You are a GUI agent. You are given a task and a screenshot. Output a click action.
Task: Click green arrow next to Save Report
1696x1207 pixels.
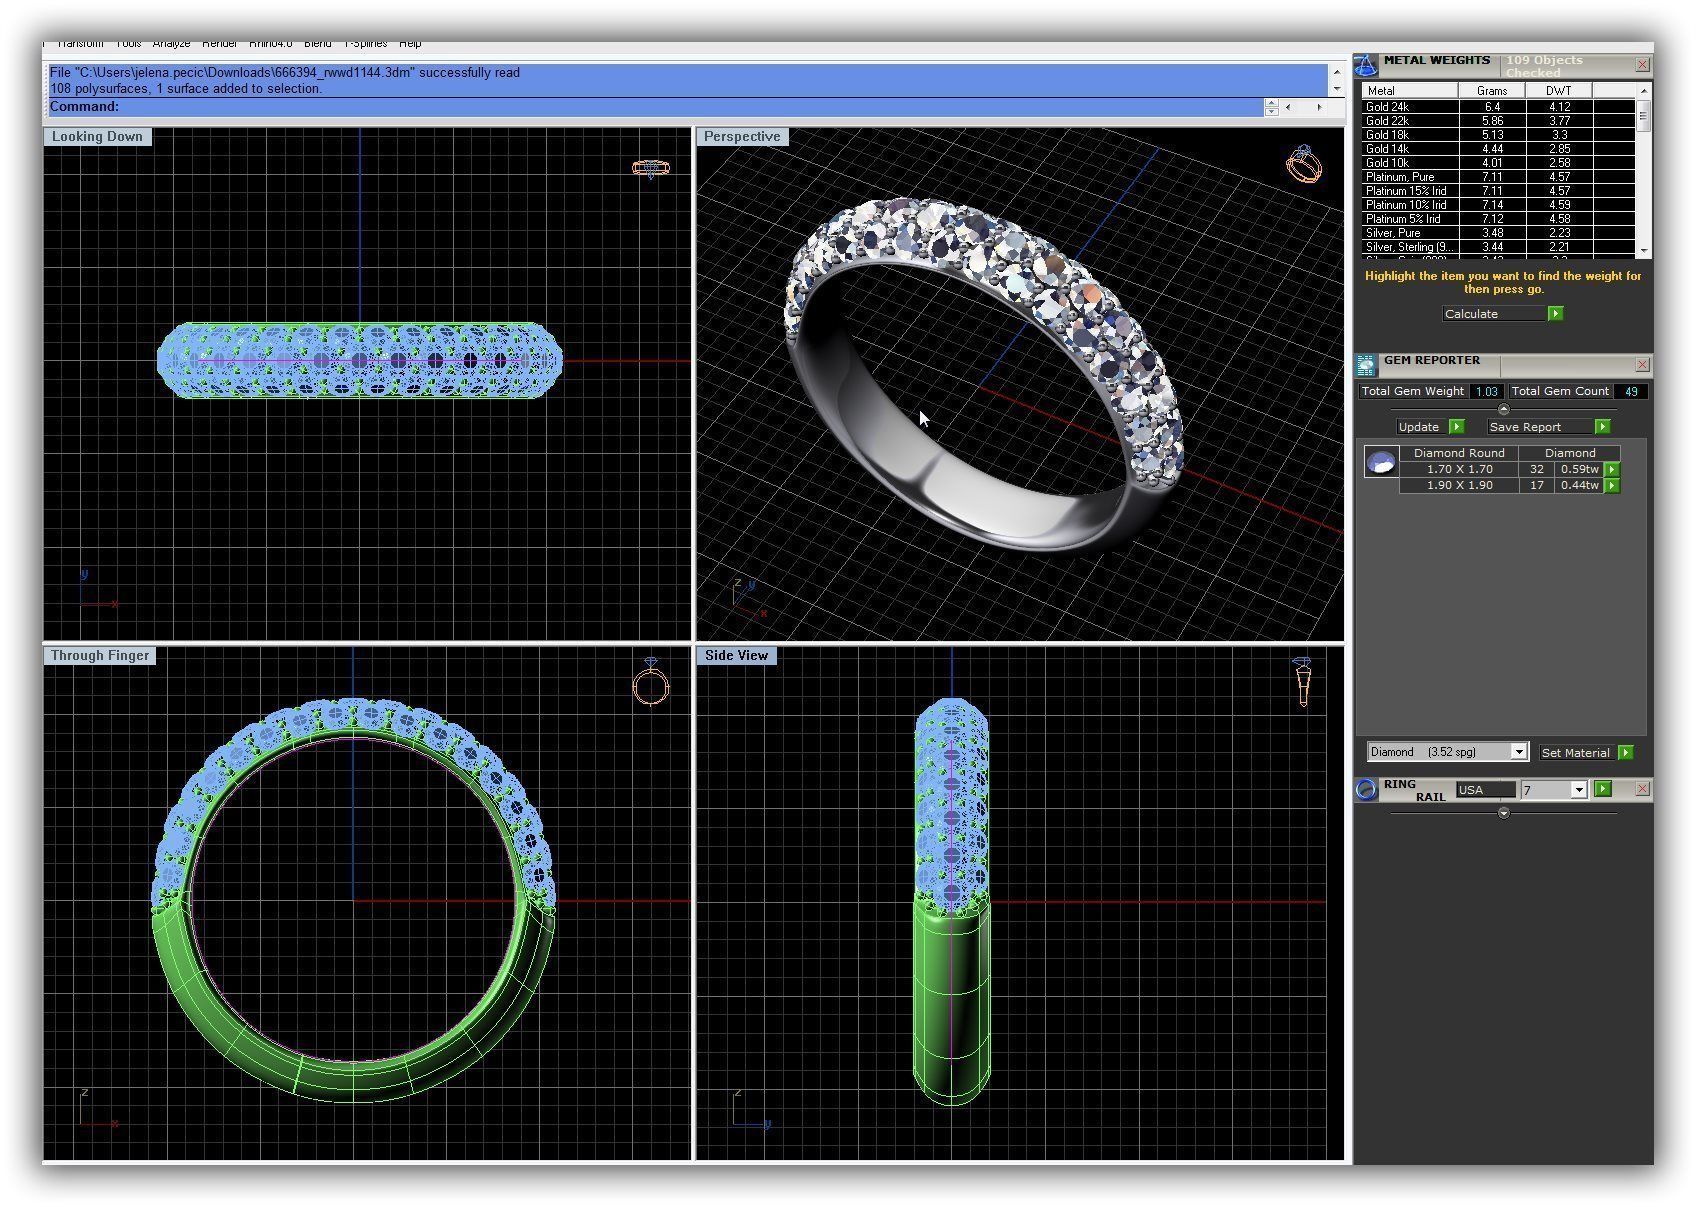(x=1602, y=427)
